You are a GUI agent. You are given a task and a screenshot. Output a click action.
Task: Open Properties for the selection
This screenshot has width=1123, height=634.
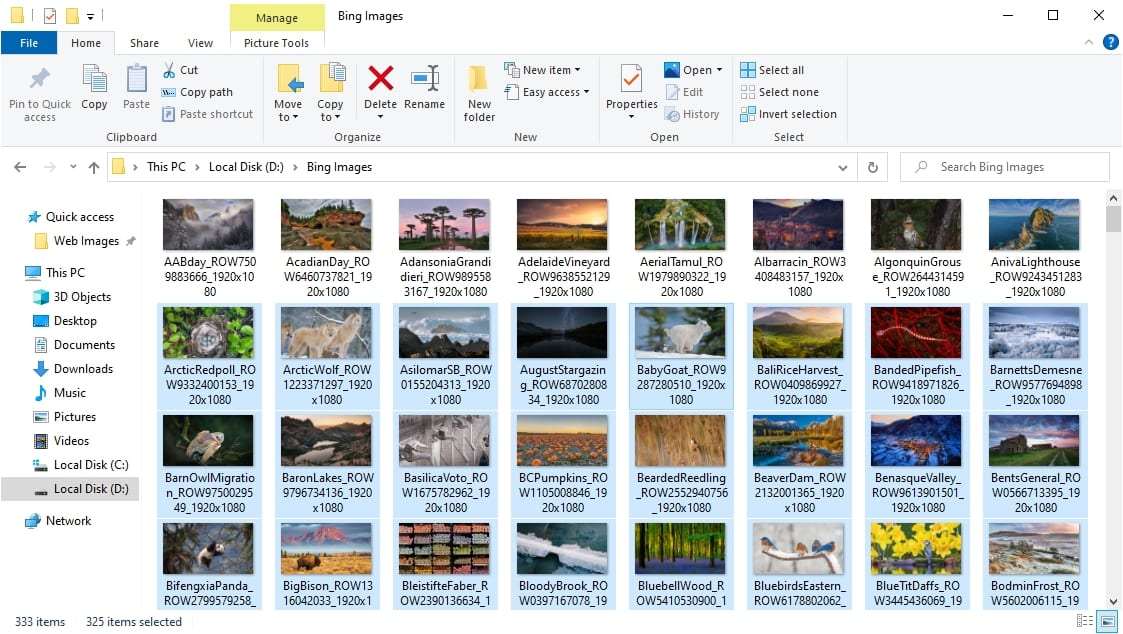[630, 90]
